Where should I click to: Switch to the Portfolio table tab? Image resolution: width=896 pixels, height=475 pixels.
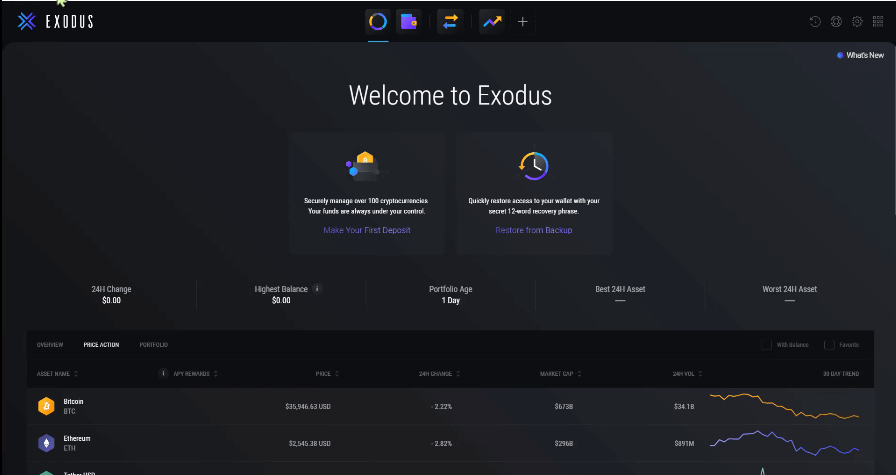point(154,345)
